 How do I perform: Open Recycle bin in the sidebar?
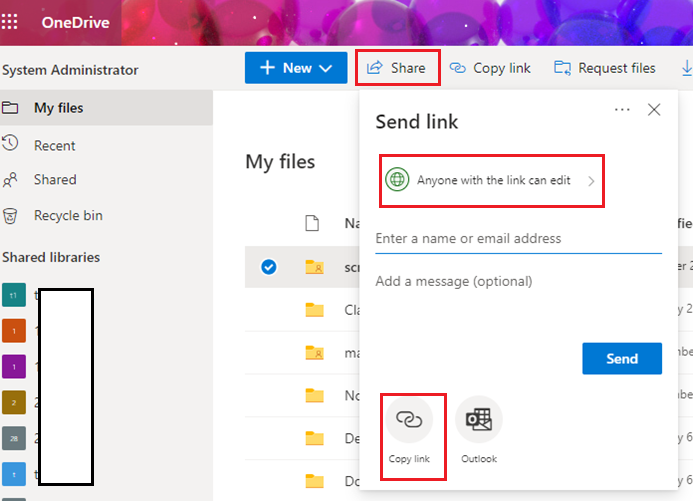pos(68,216)
